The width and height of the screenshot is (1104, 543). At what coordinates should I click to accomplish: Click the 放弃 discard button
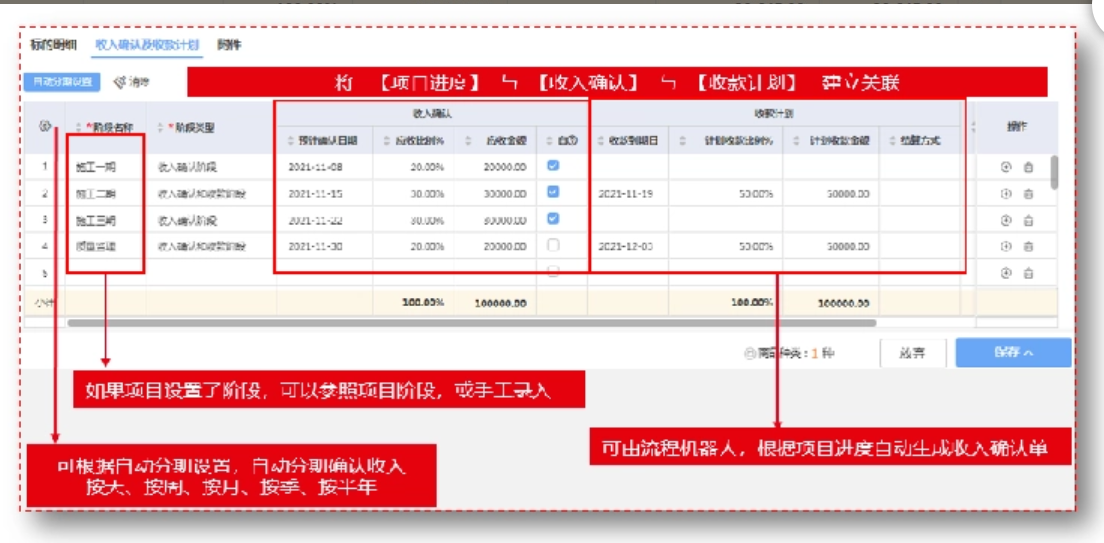click(912, 352)
